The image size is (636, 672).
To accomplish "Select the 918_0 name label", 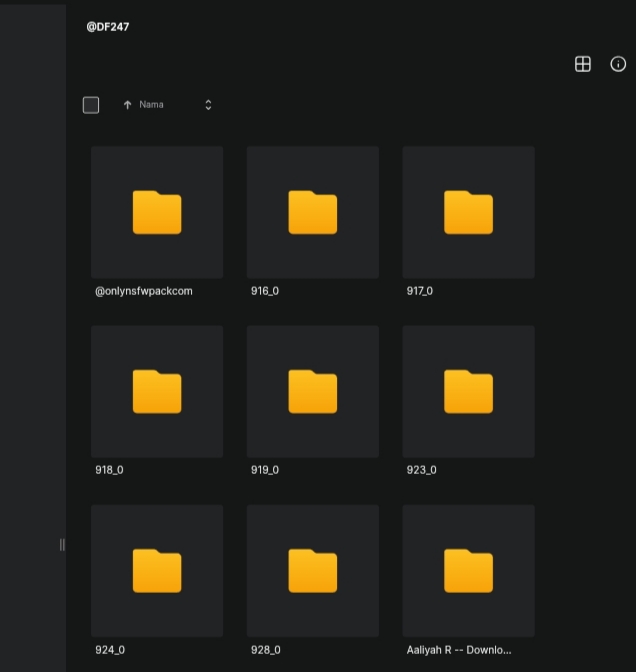I will (109, 470).
